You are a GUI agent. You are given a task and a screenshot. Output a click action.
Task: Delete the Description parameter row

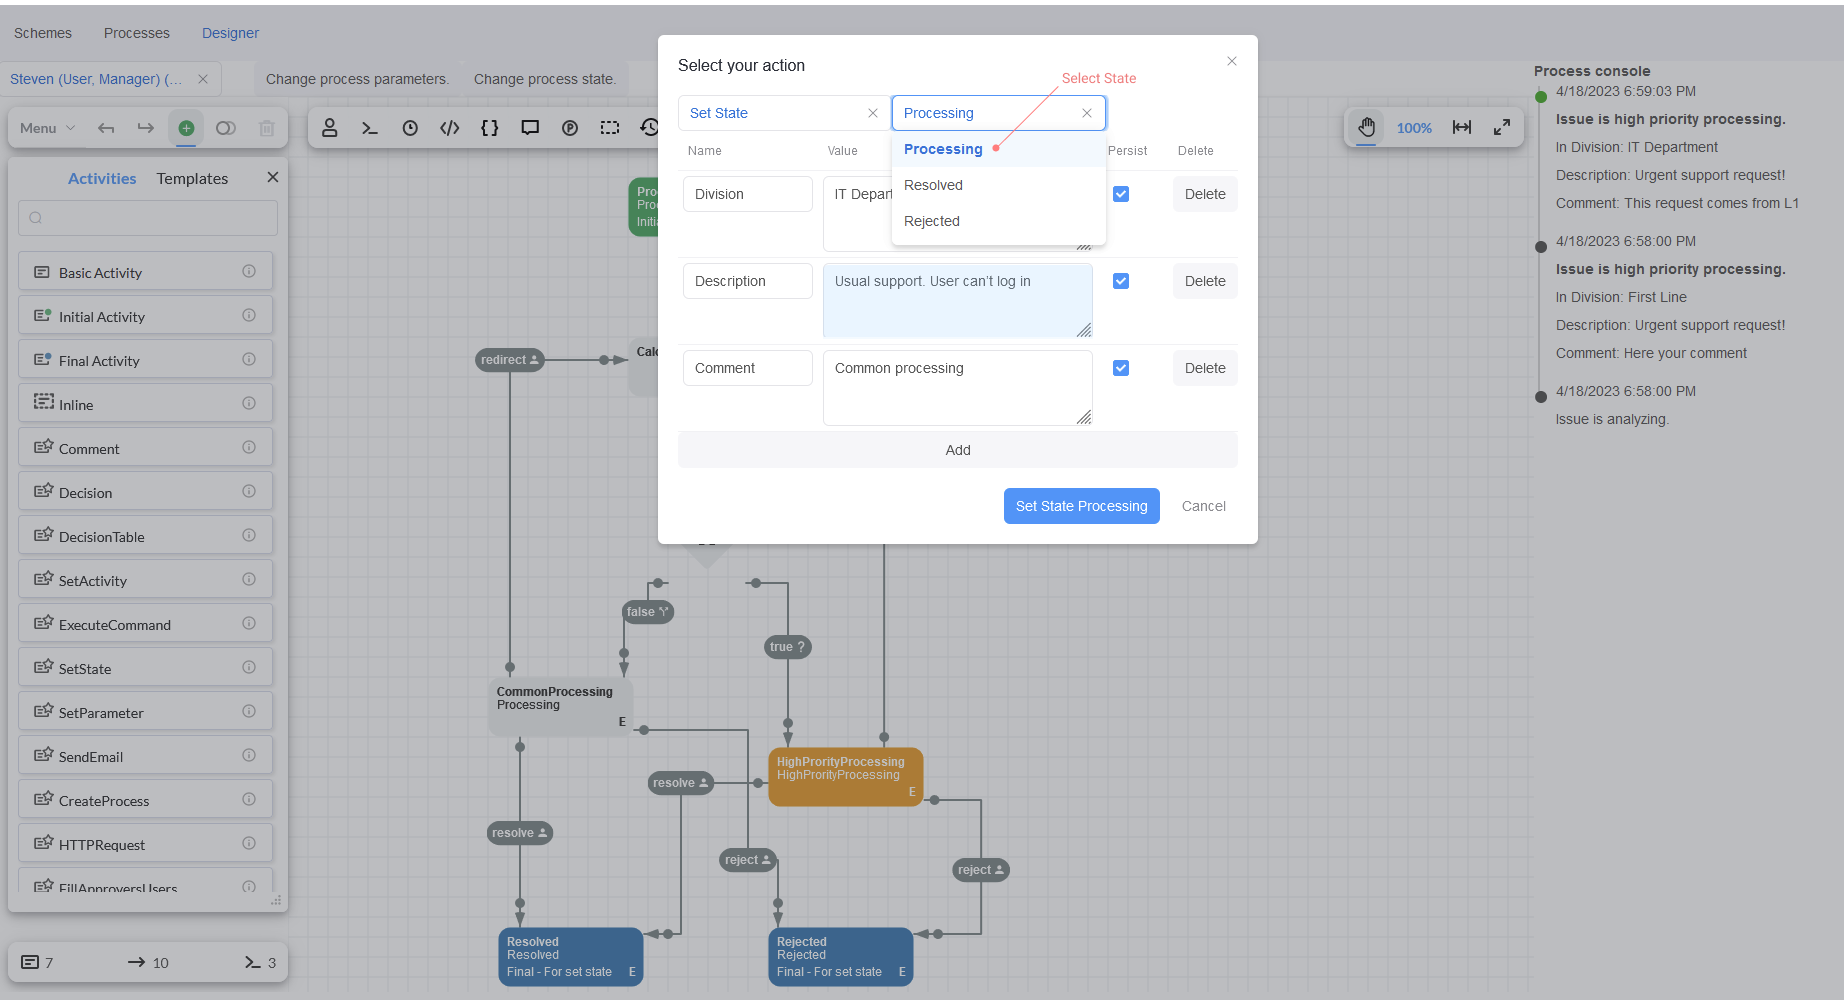1205,281
